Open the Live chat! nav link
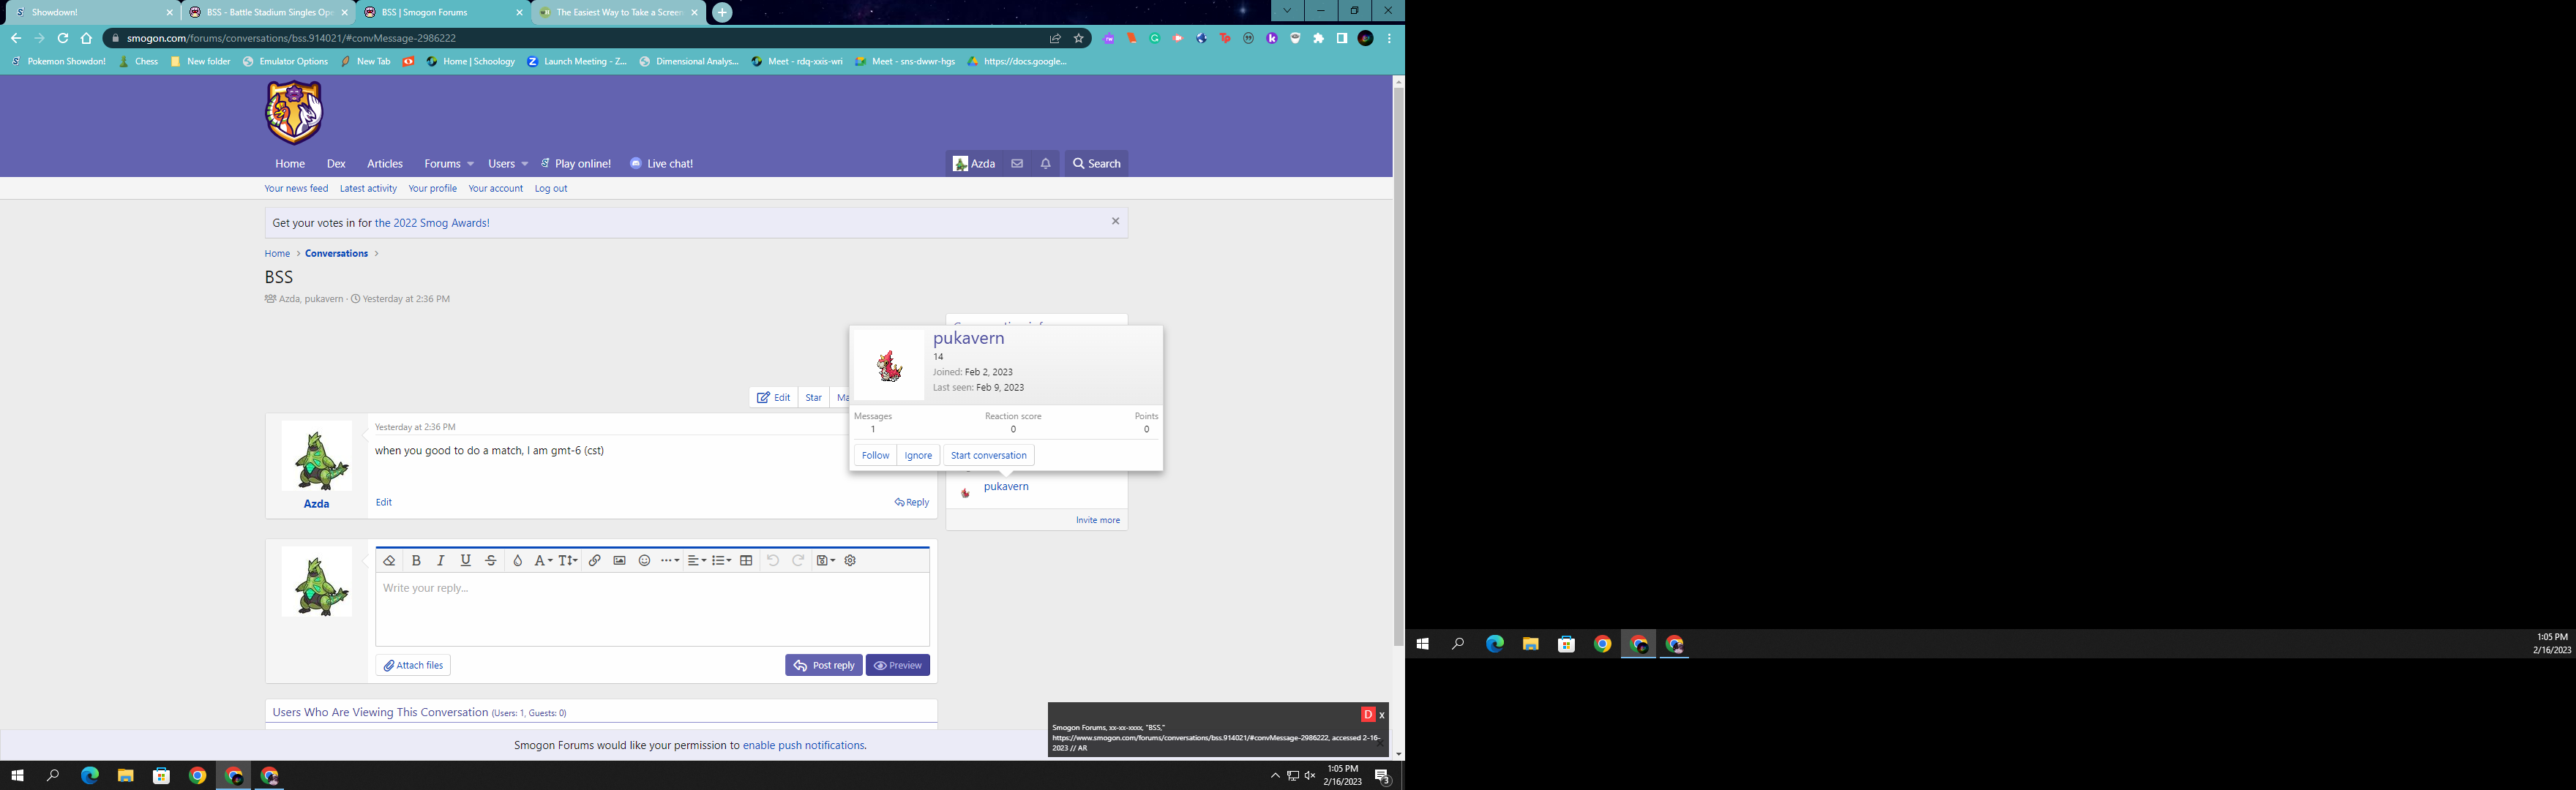 click(661, 164)
